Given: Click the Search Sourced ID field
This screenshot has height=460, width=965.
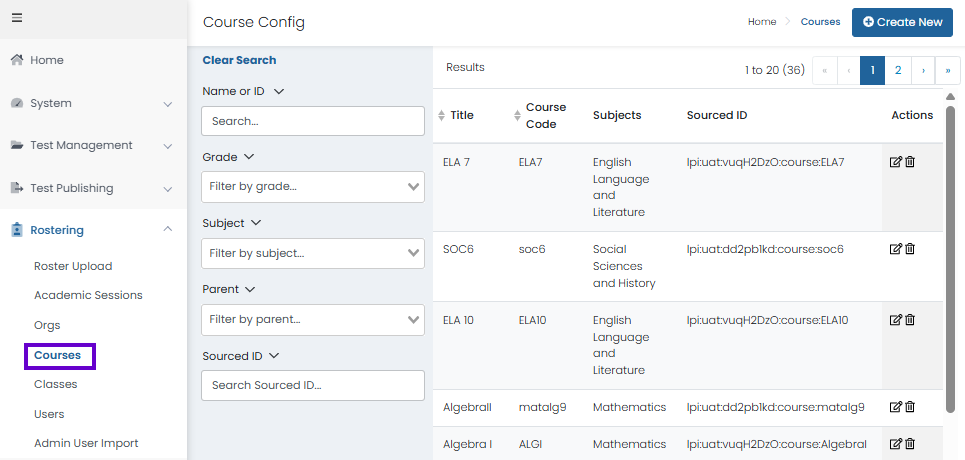Looking at the screenshot, I should pyautogui.click(x=313, y=385).
